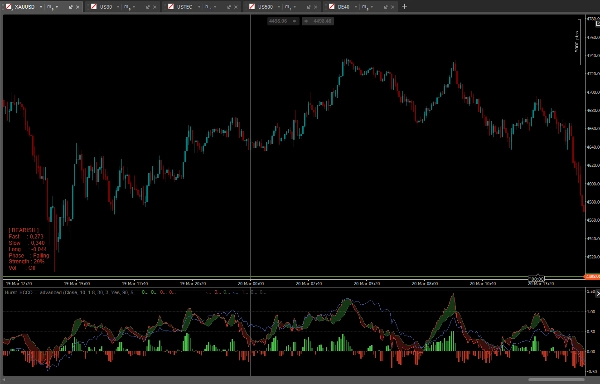Open timeframe selector on XAUUSD tab
Viewport: 600px width, 384px height.
[x=52, y=7]
